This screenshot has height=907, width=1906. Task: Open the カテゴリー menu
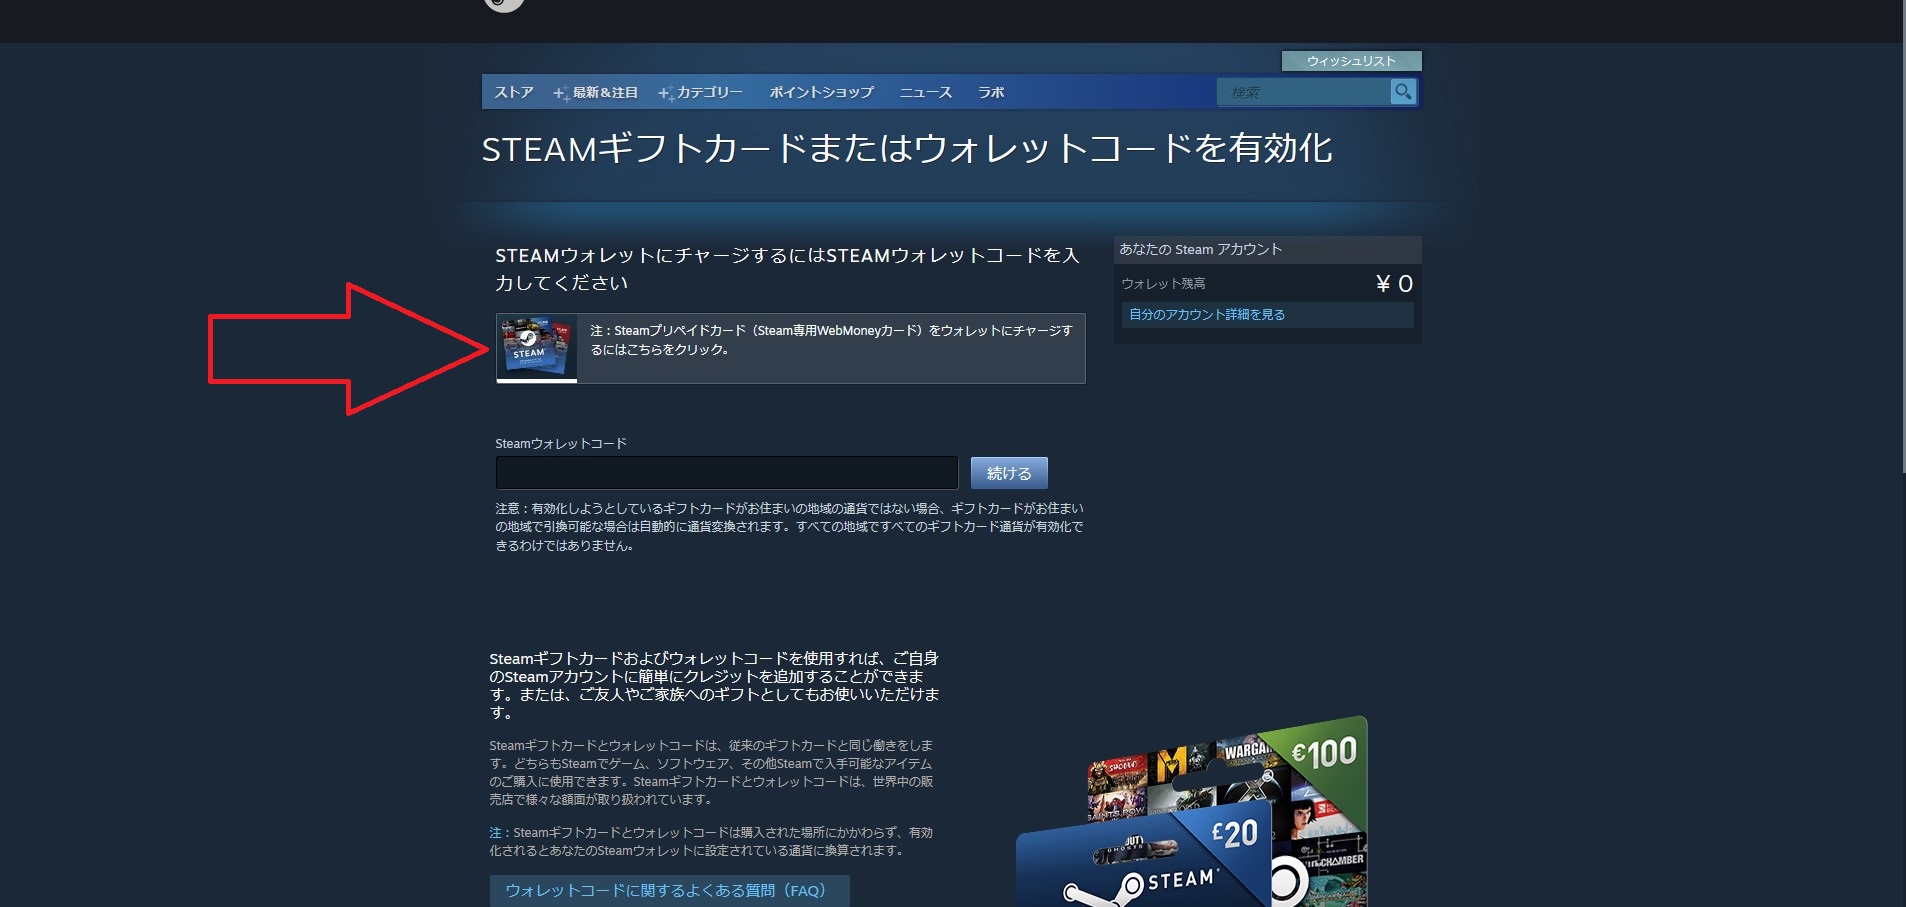(701, 92)
